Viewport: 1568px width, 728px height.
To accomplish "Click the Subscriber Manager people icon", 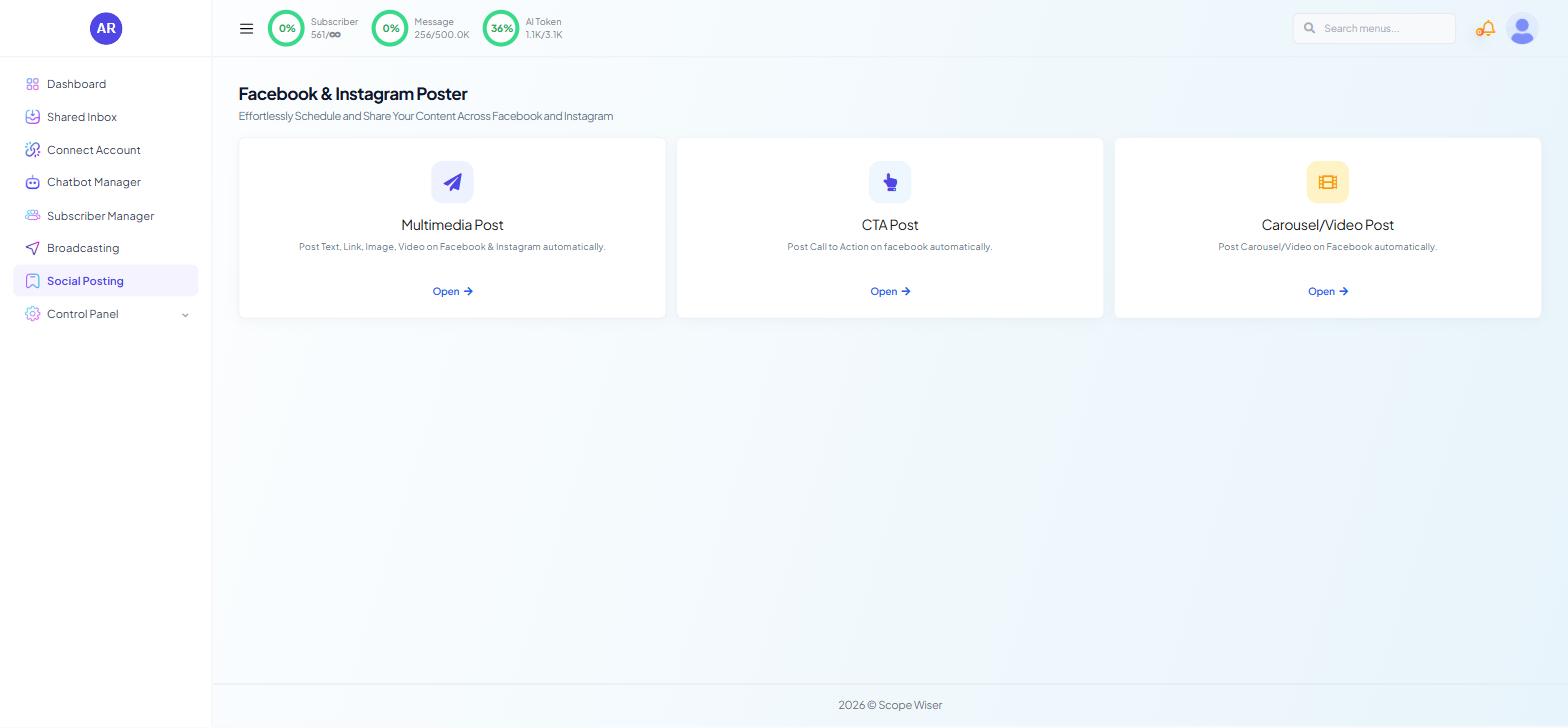I will click(32, 216).
